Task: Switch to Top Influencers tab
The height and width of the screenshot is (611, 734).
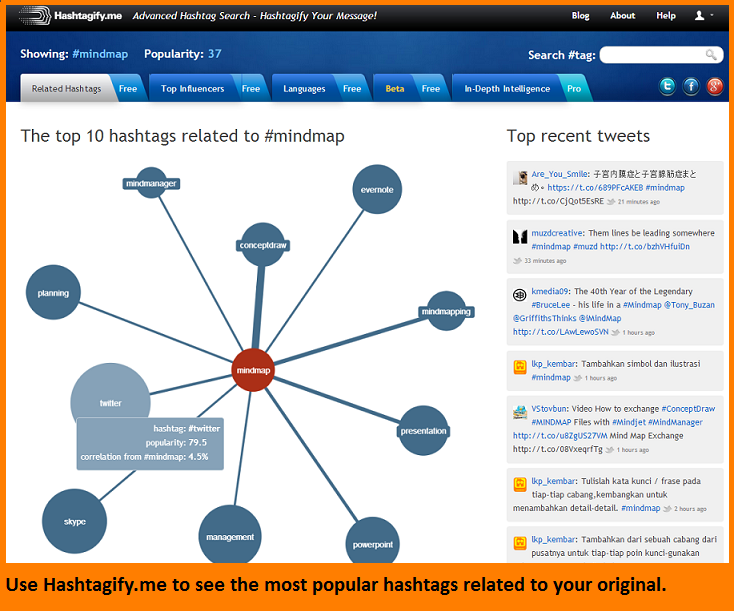Action: [192, 88]
